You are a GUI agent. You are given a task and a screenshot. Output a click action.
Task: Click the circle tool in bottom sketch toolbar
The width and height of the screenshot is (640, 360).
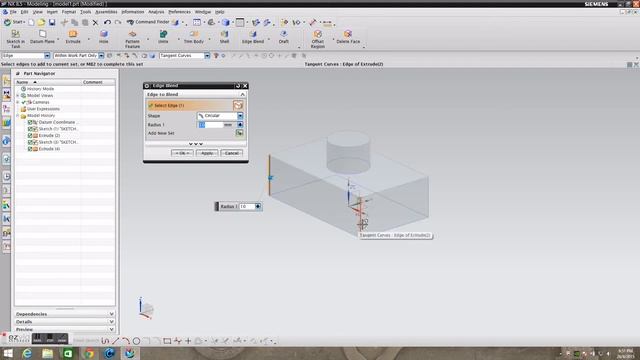[136, 340]
